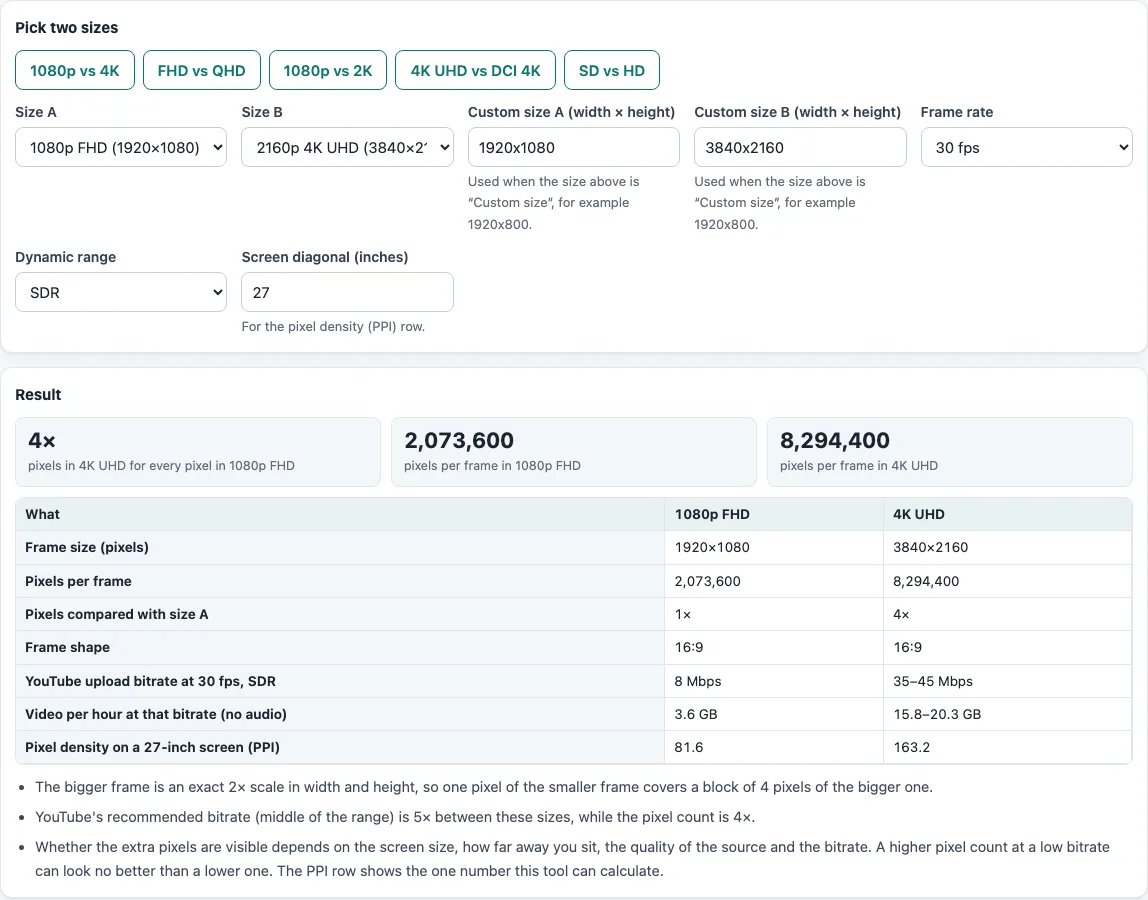Viewport: 1148px width, 900px height.
Task: Click the "pixels per frame in 4K UHD" card
Action: pos(950,452)
